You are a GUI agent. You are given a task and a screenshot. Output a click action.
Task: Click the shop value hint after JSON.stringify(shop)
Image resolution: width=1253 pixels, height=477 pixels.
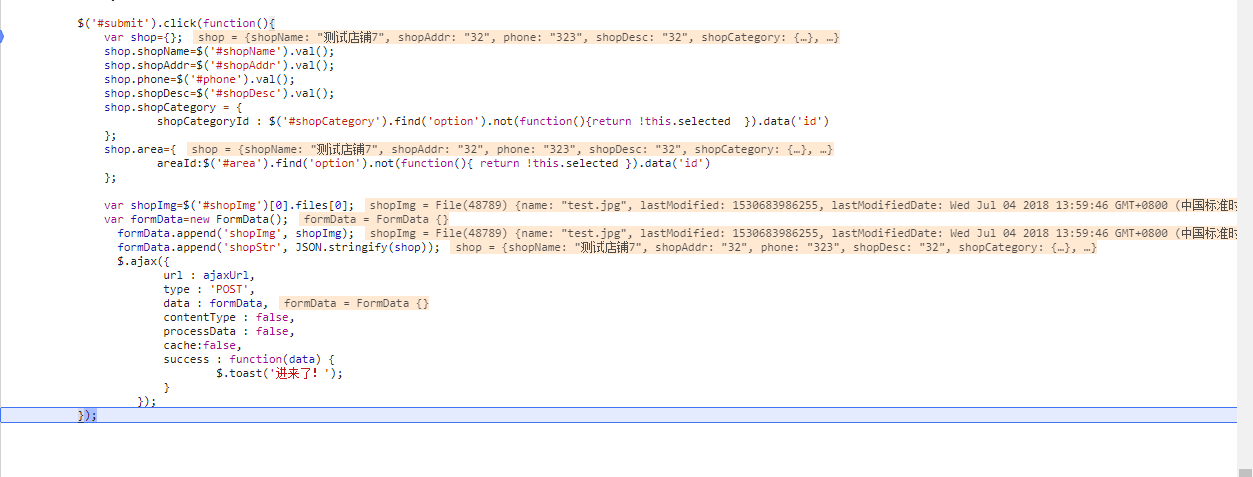pos(775,247)
